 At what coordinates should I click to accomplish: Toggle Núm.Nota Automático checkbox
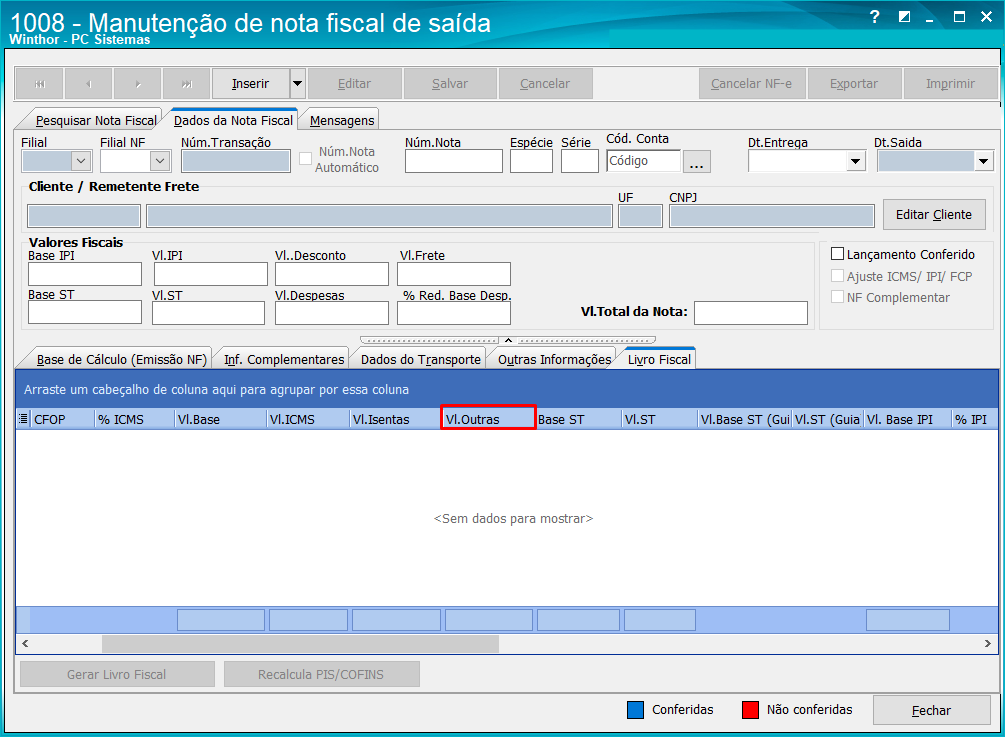pyautogui.click(x=306, y=158)
